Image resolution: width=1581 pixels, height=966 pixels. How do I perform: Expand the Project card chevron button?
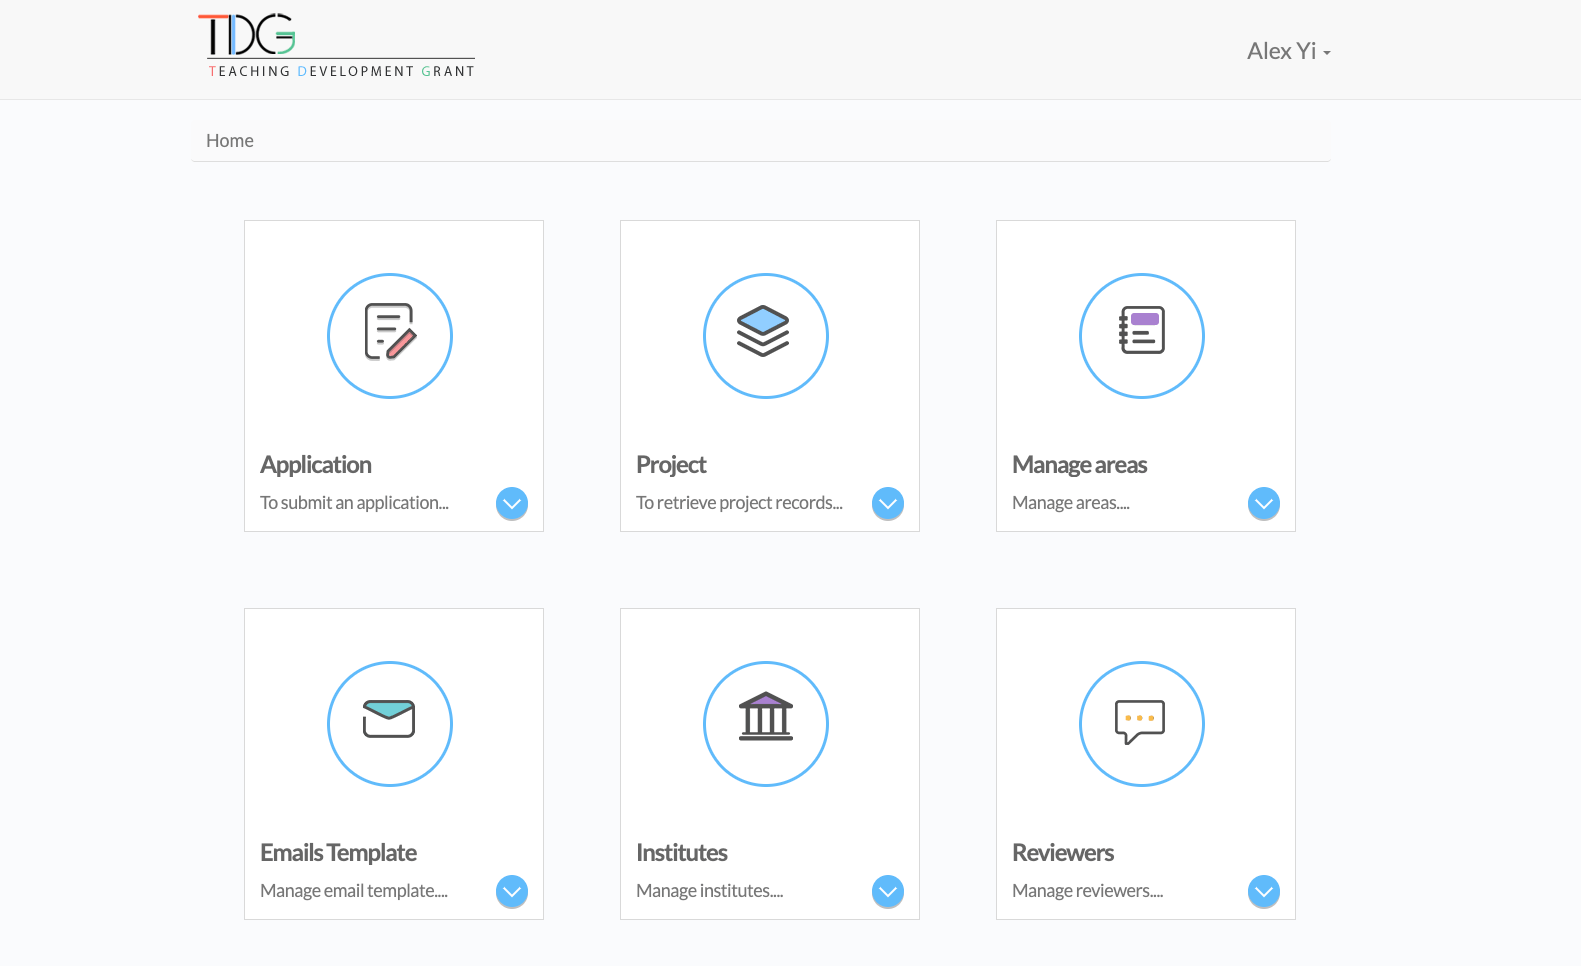(888, 503)
